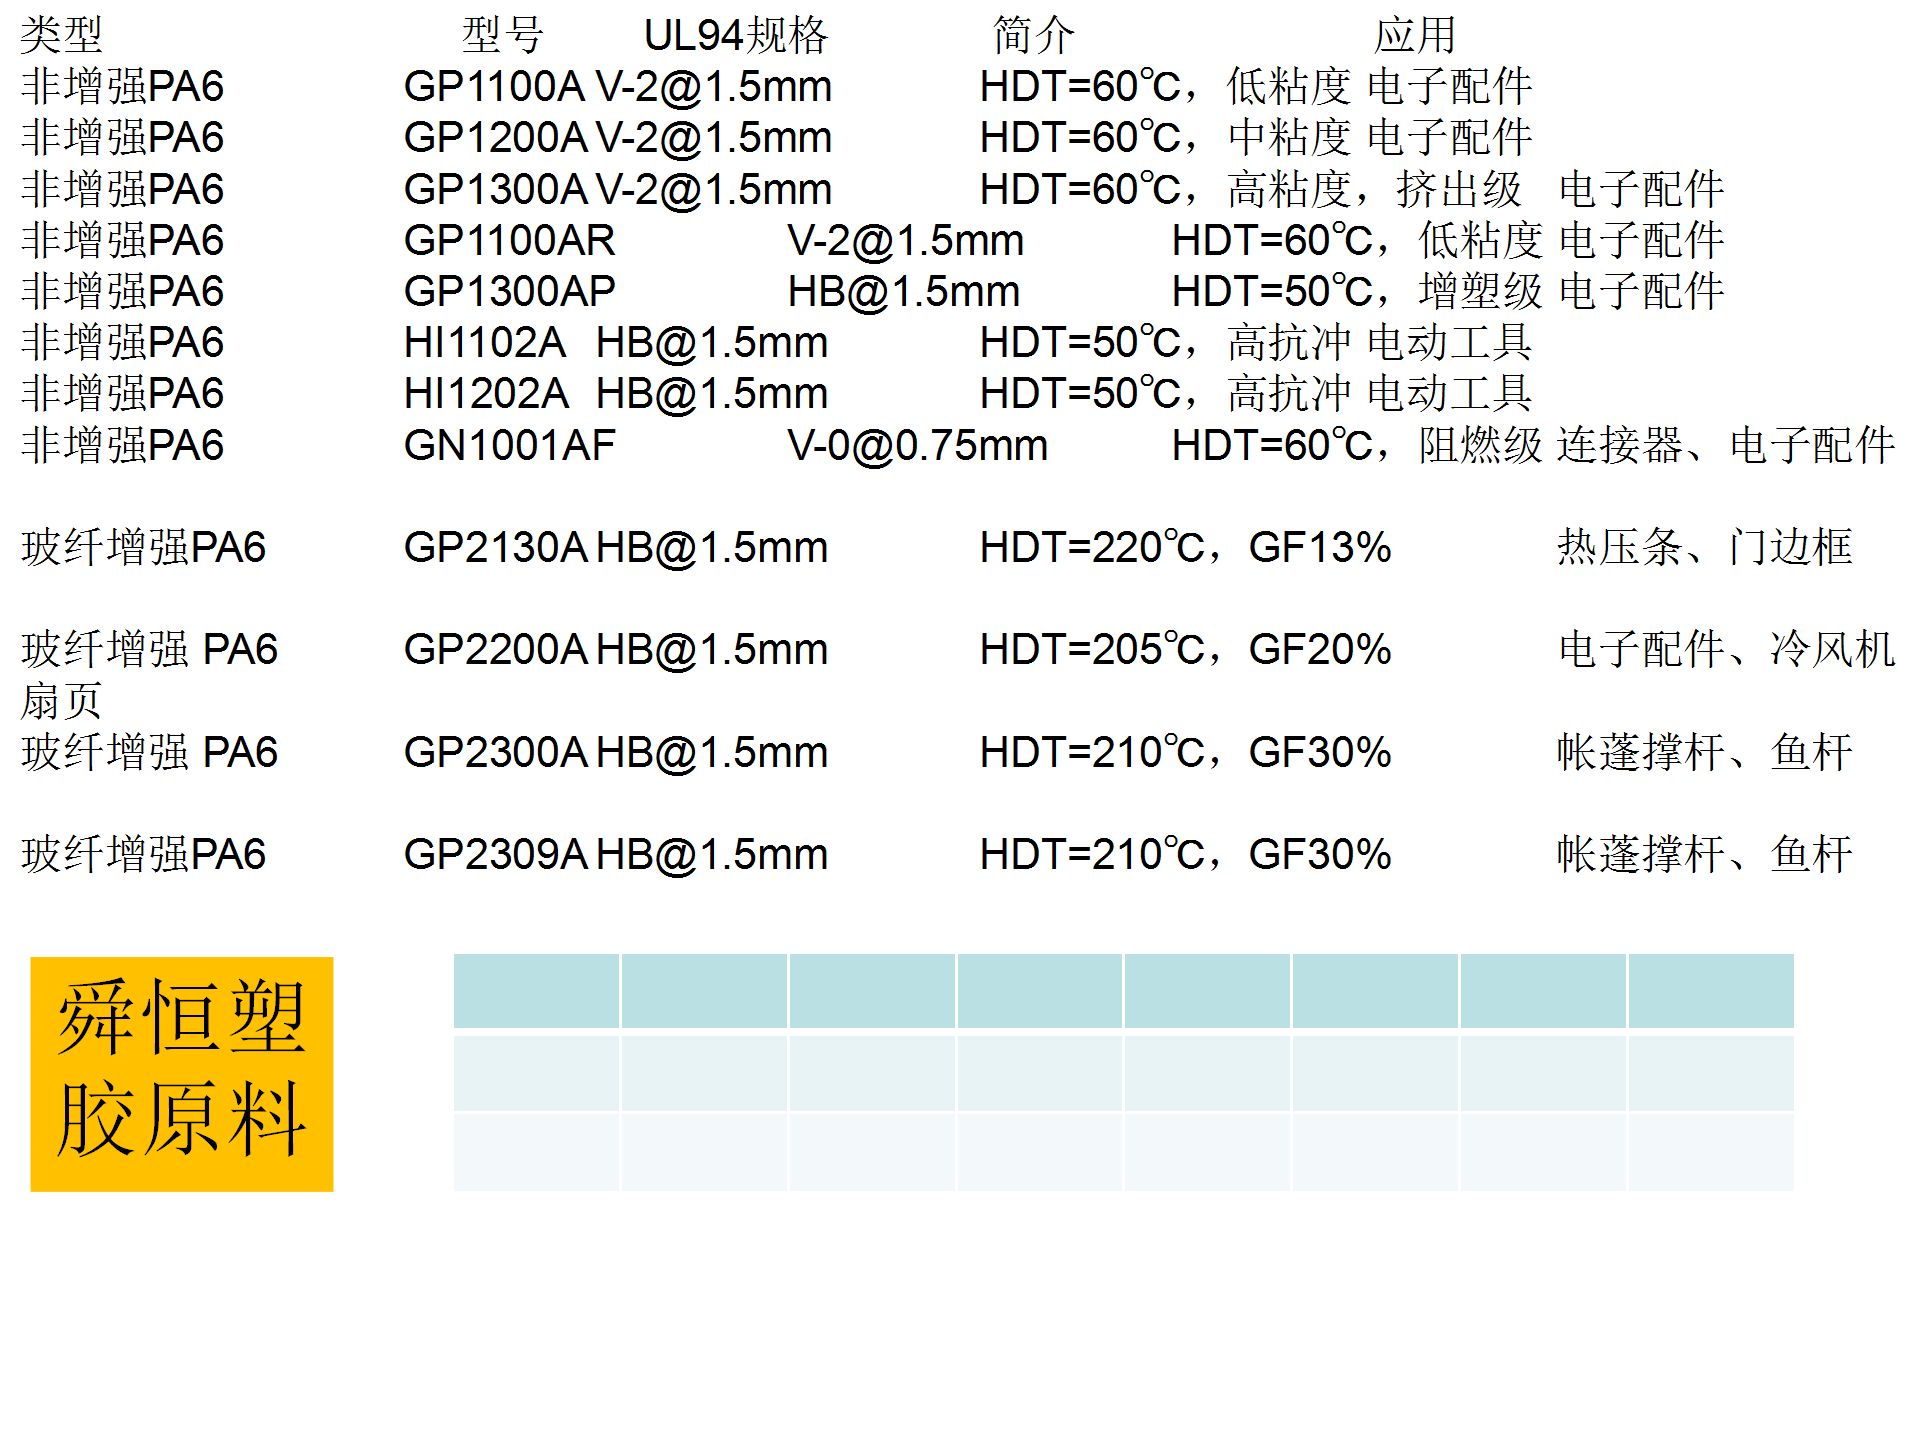Click HB@1.5mm in the GP1300AP row
The width and height of the screenshot is (1920, 1440).
[x=903, y=292]
